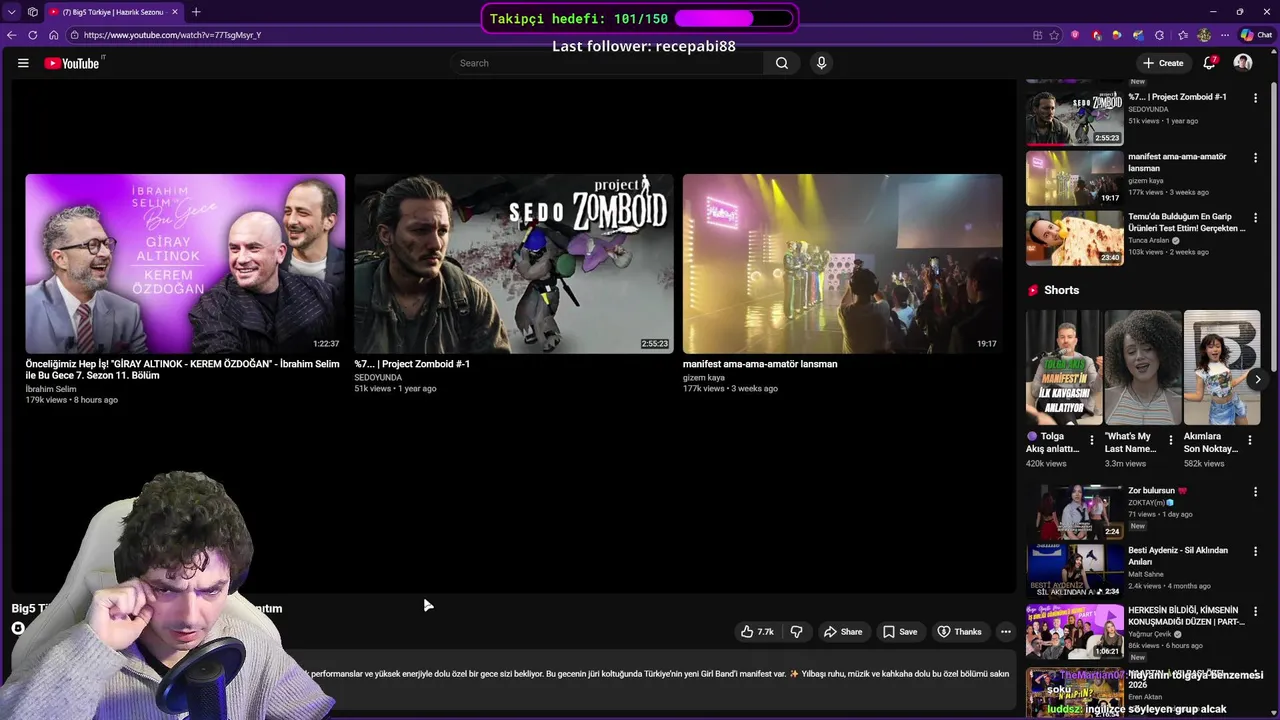Open options for Besti Aydeniz video
The height and width of the screenshot is (720, 1280).
(x=1255, y=551)
